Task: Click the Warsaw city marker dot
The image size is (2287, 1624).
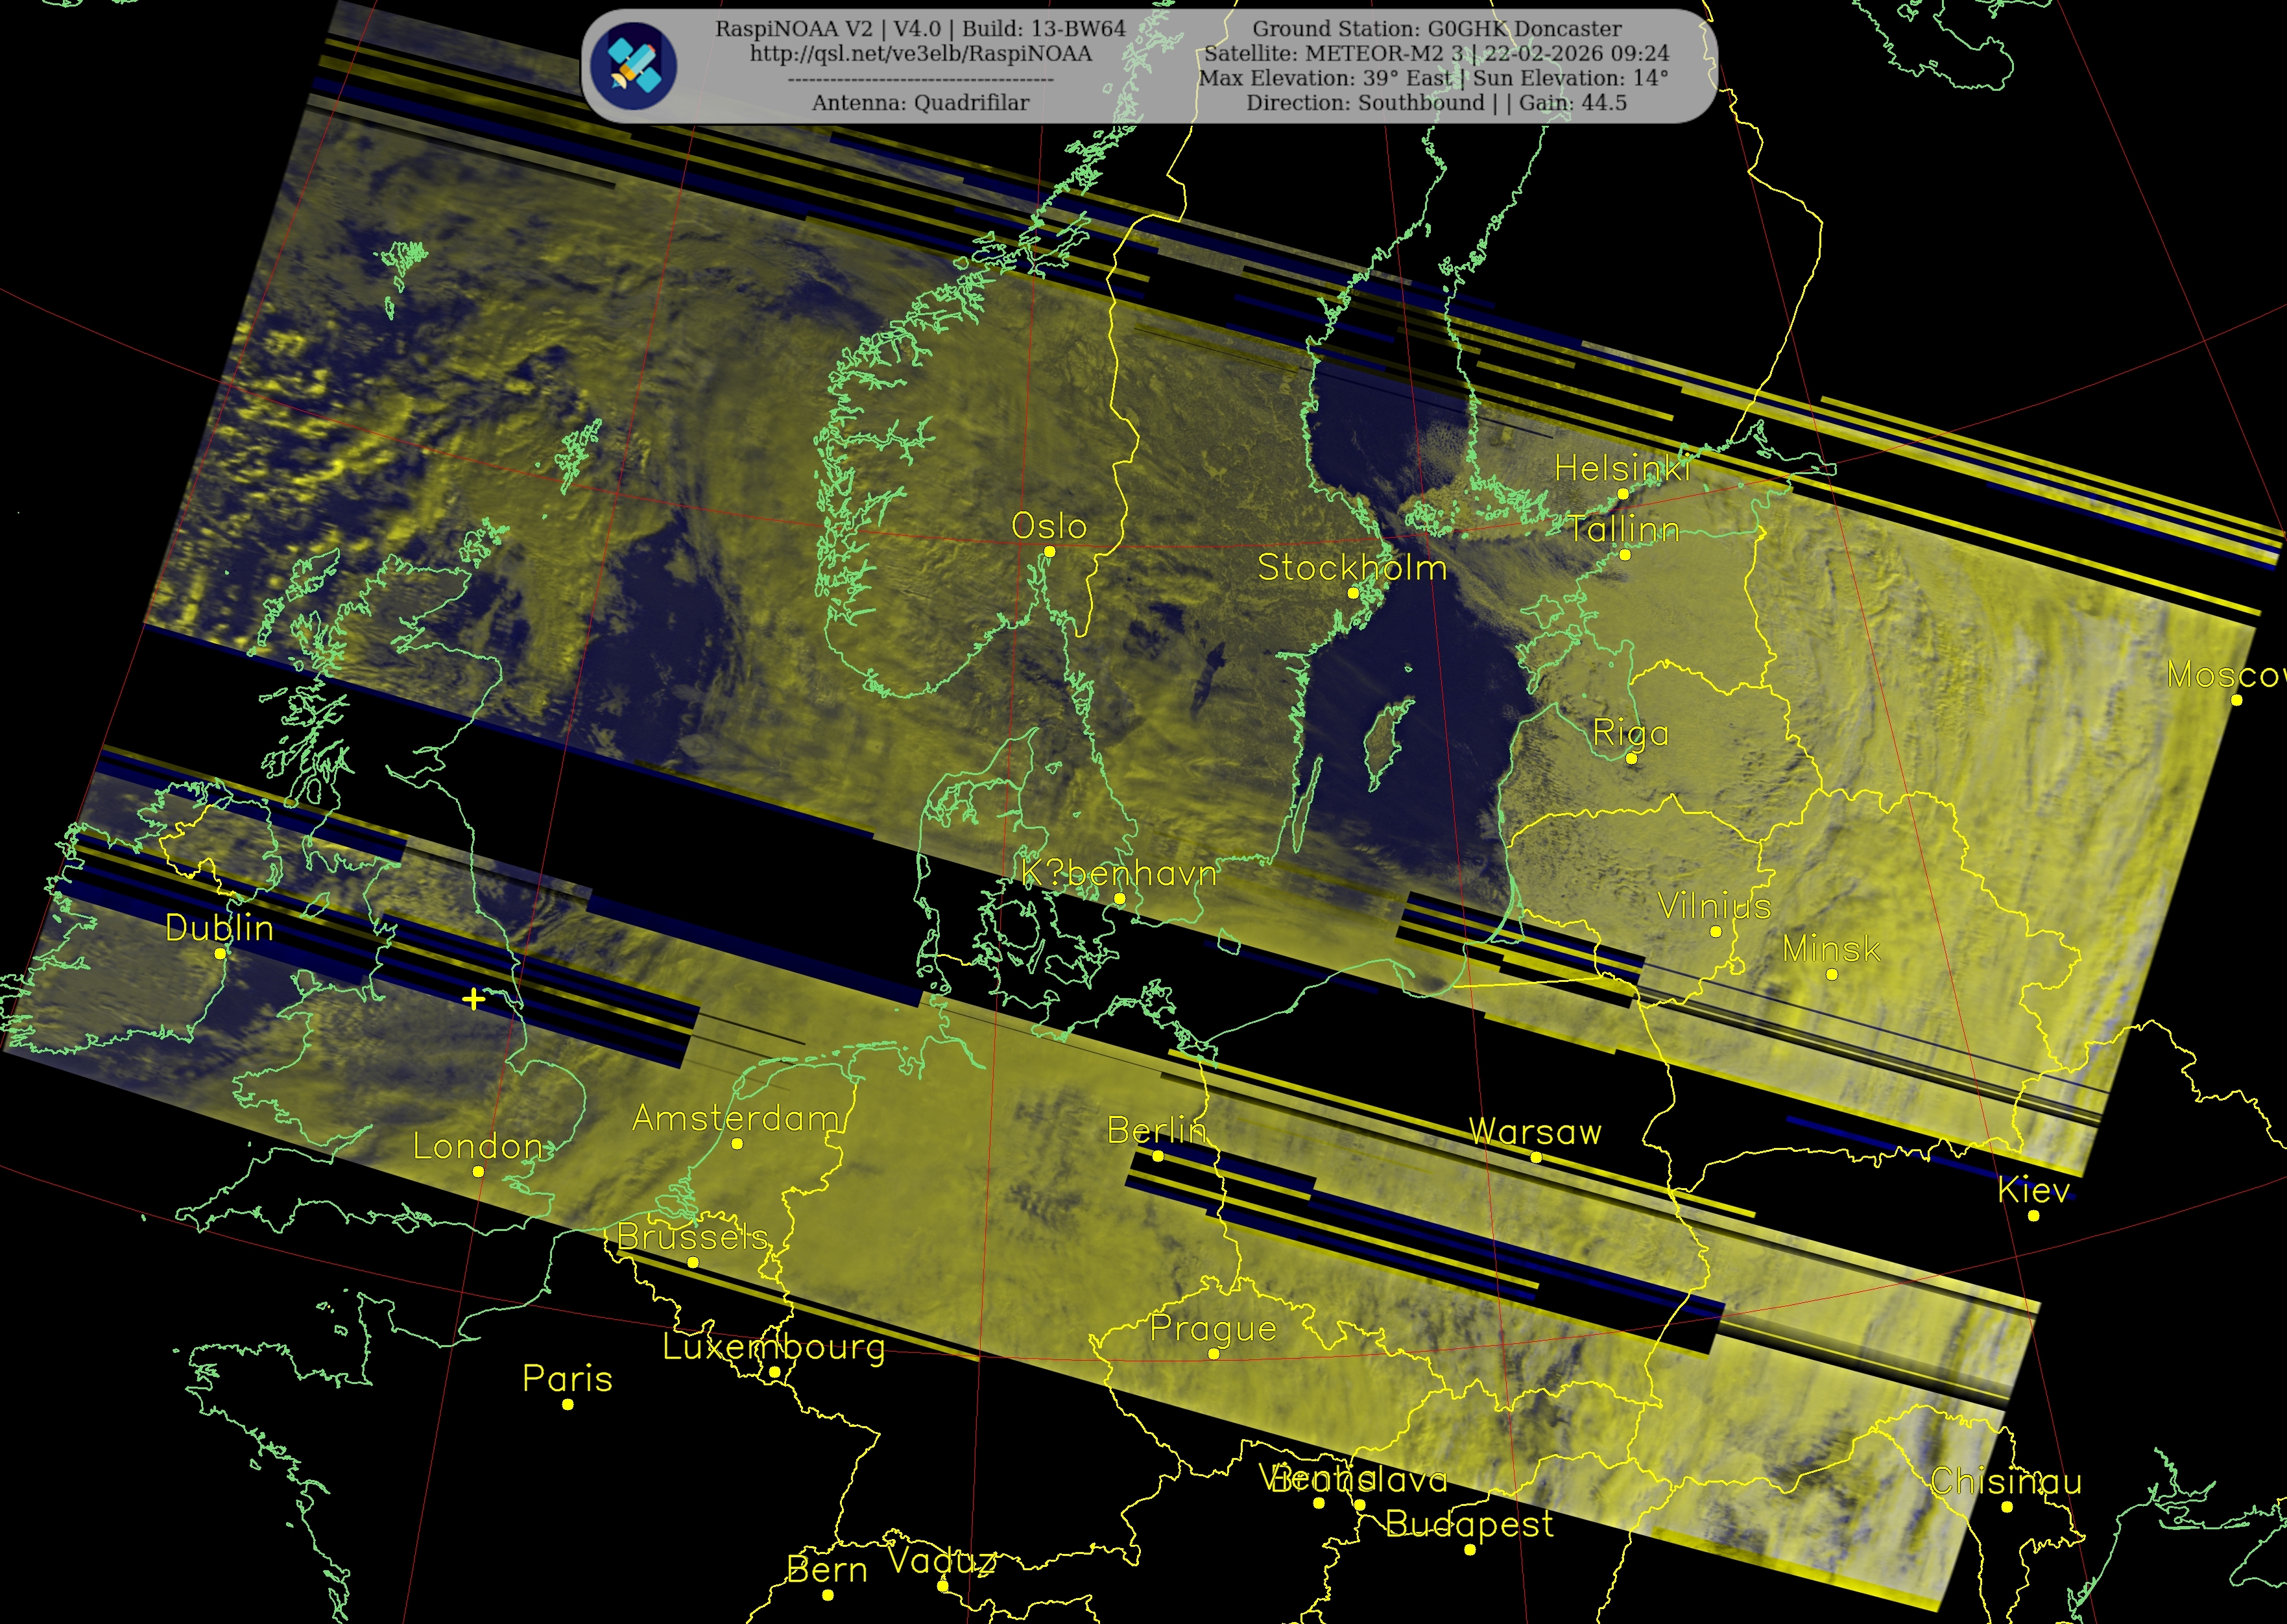Action: pyautogui.click(x=1536, y=1157)
